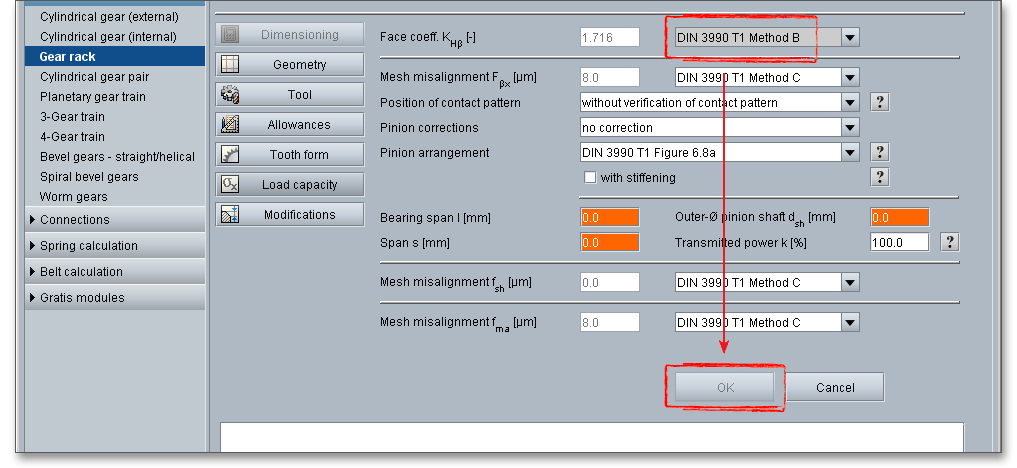Viewport: 1017px width, 468px height.
Task: Open Pinion arrangement dropdown
Action: (849, 153)
